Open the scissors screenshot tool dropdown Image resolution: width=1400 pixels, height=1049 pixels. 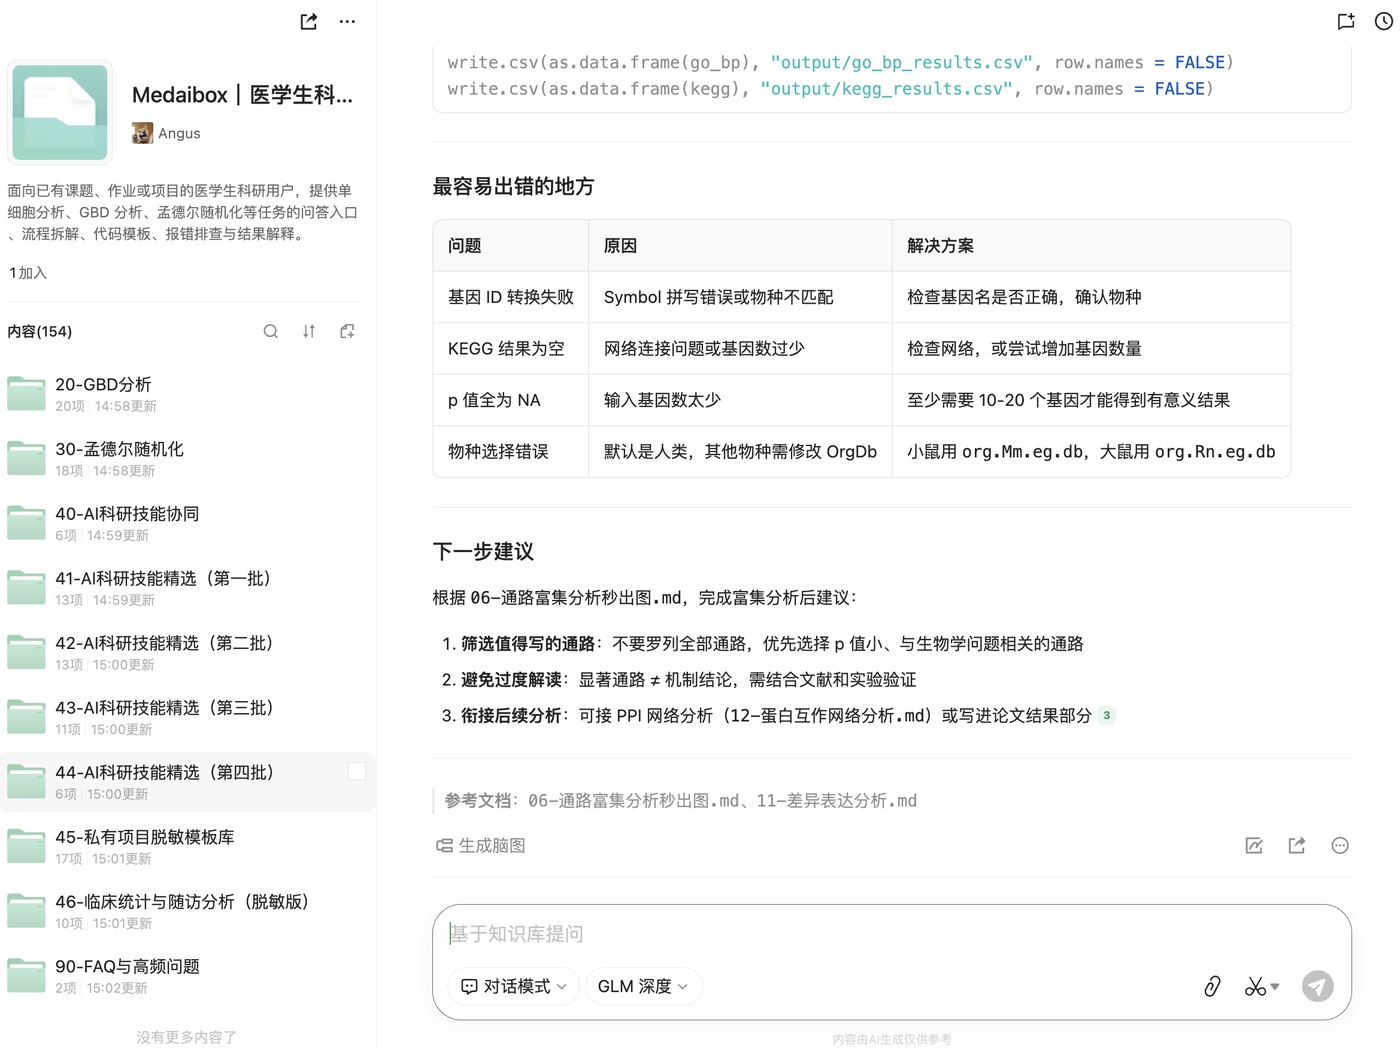(x=1262, y=986)
